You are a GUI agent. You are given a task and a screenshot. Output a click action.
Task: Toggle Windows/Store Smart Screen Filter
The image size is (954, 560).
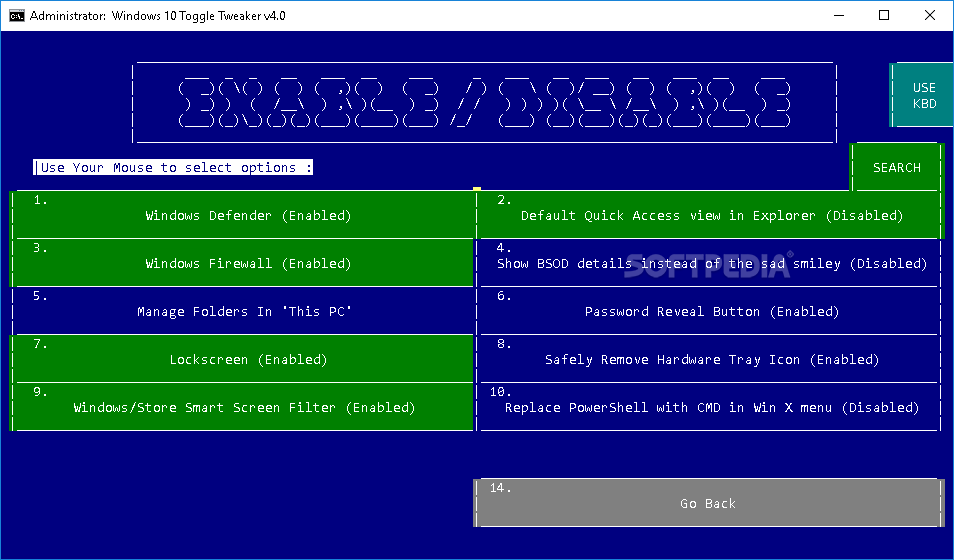pos(243,407)
